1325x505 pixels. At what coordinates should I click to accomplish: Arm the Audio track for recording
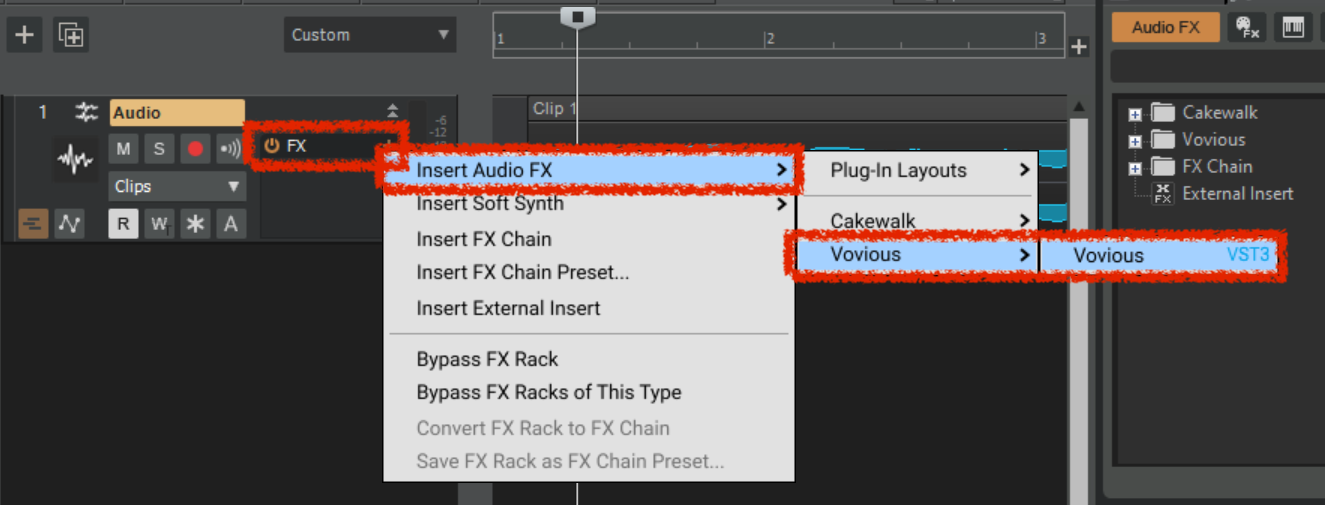[195, 149]
